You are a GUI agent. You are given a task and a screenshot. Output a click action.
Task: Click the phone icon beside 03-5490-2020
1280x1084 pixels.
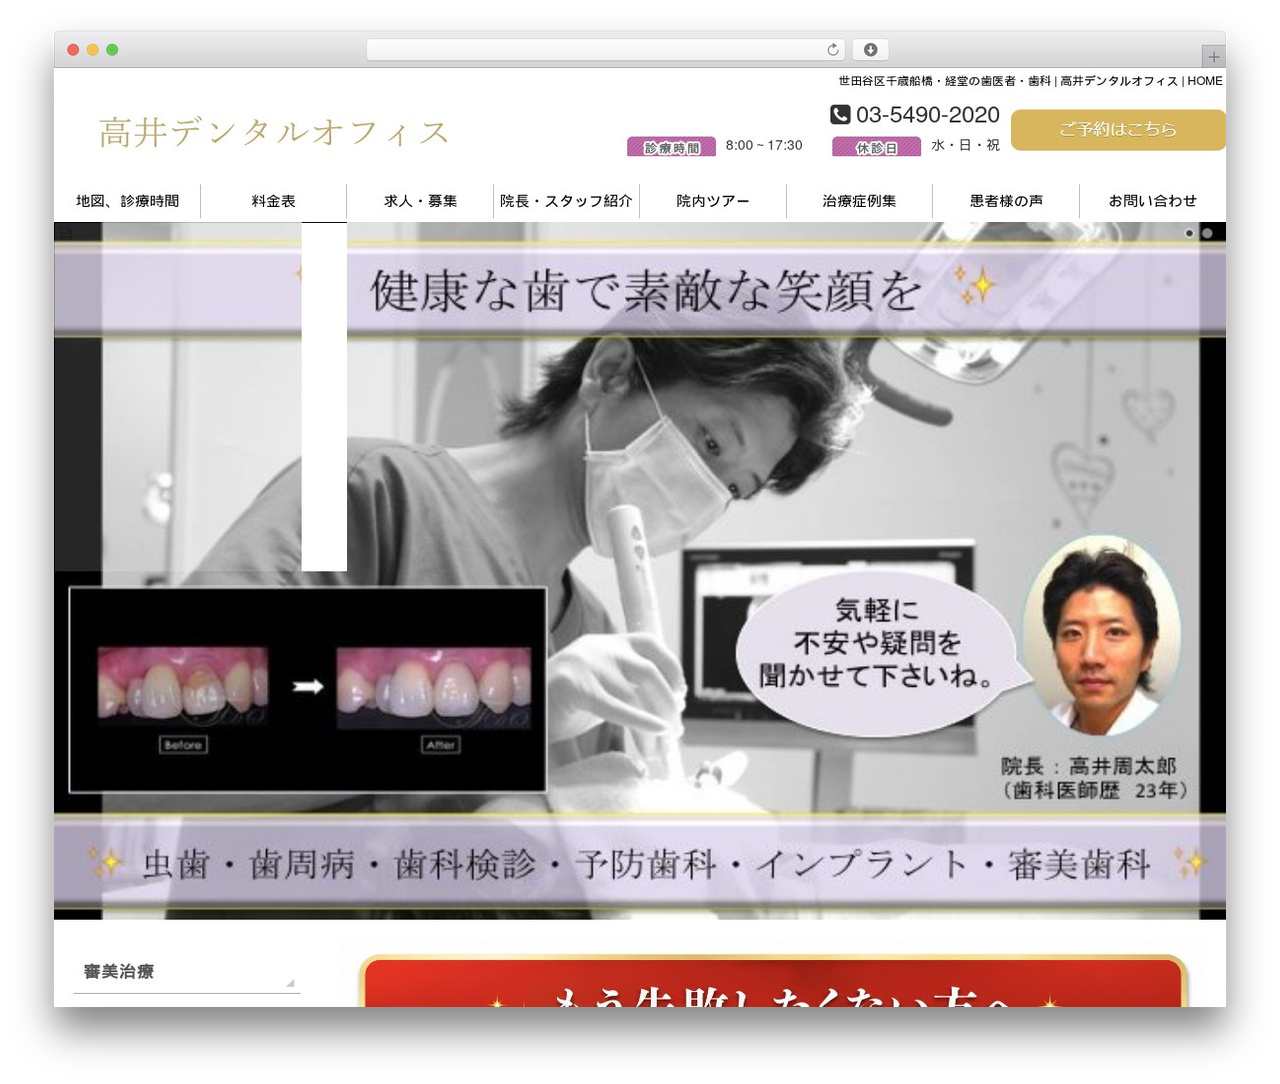click(840, 115)
